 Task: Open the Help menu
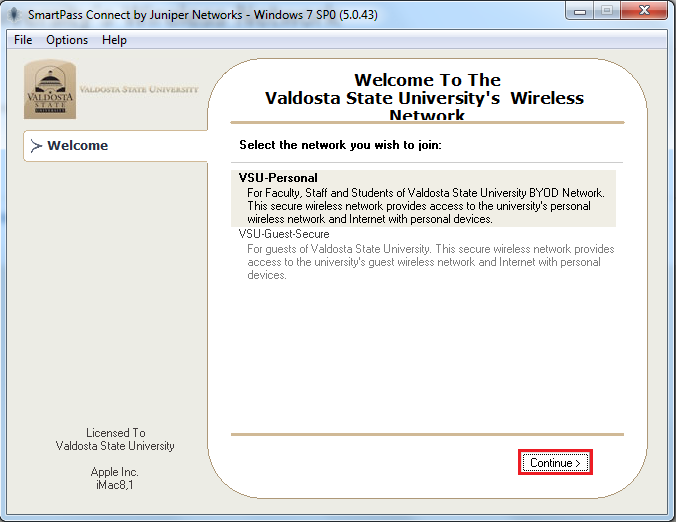click(x=114, y=40)
